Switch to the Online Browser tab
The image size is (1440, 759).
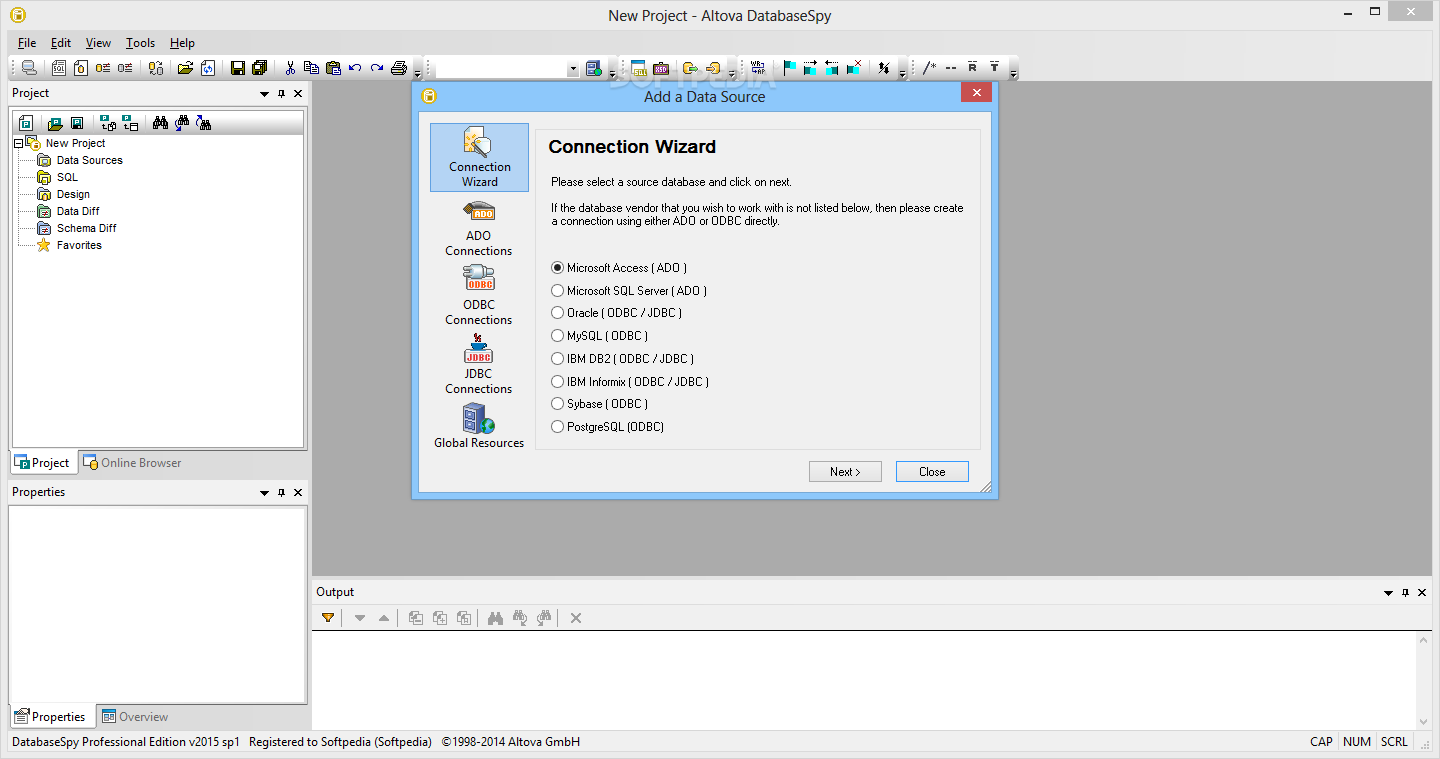click(x=132, y=463)
